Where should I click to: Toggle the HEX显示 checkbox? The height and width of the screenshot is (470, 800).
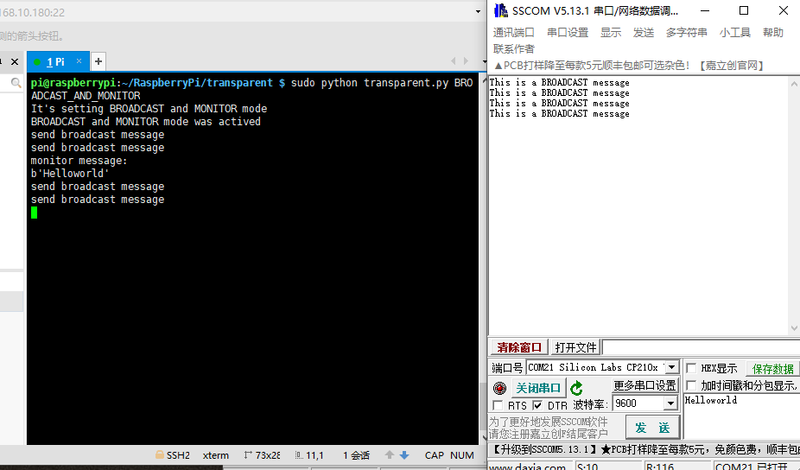[691, 368]
